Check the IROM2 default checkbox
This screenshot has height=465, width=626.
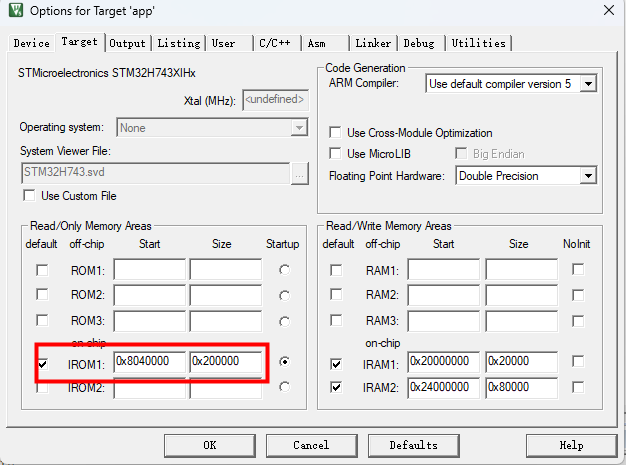pos(42,387)
